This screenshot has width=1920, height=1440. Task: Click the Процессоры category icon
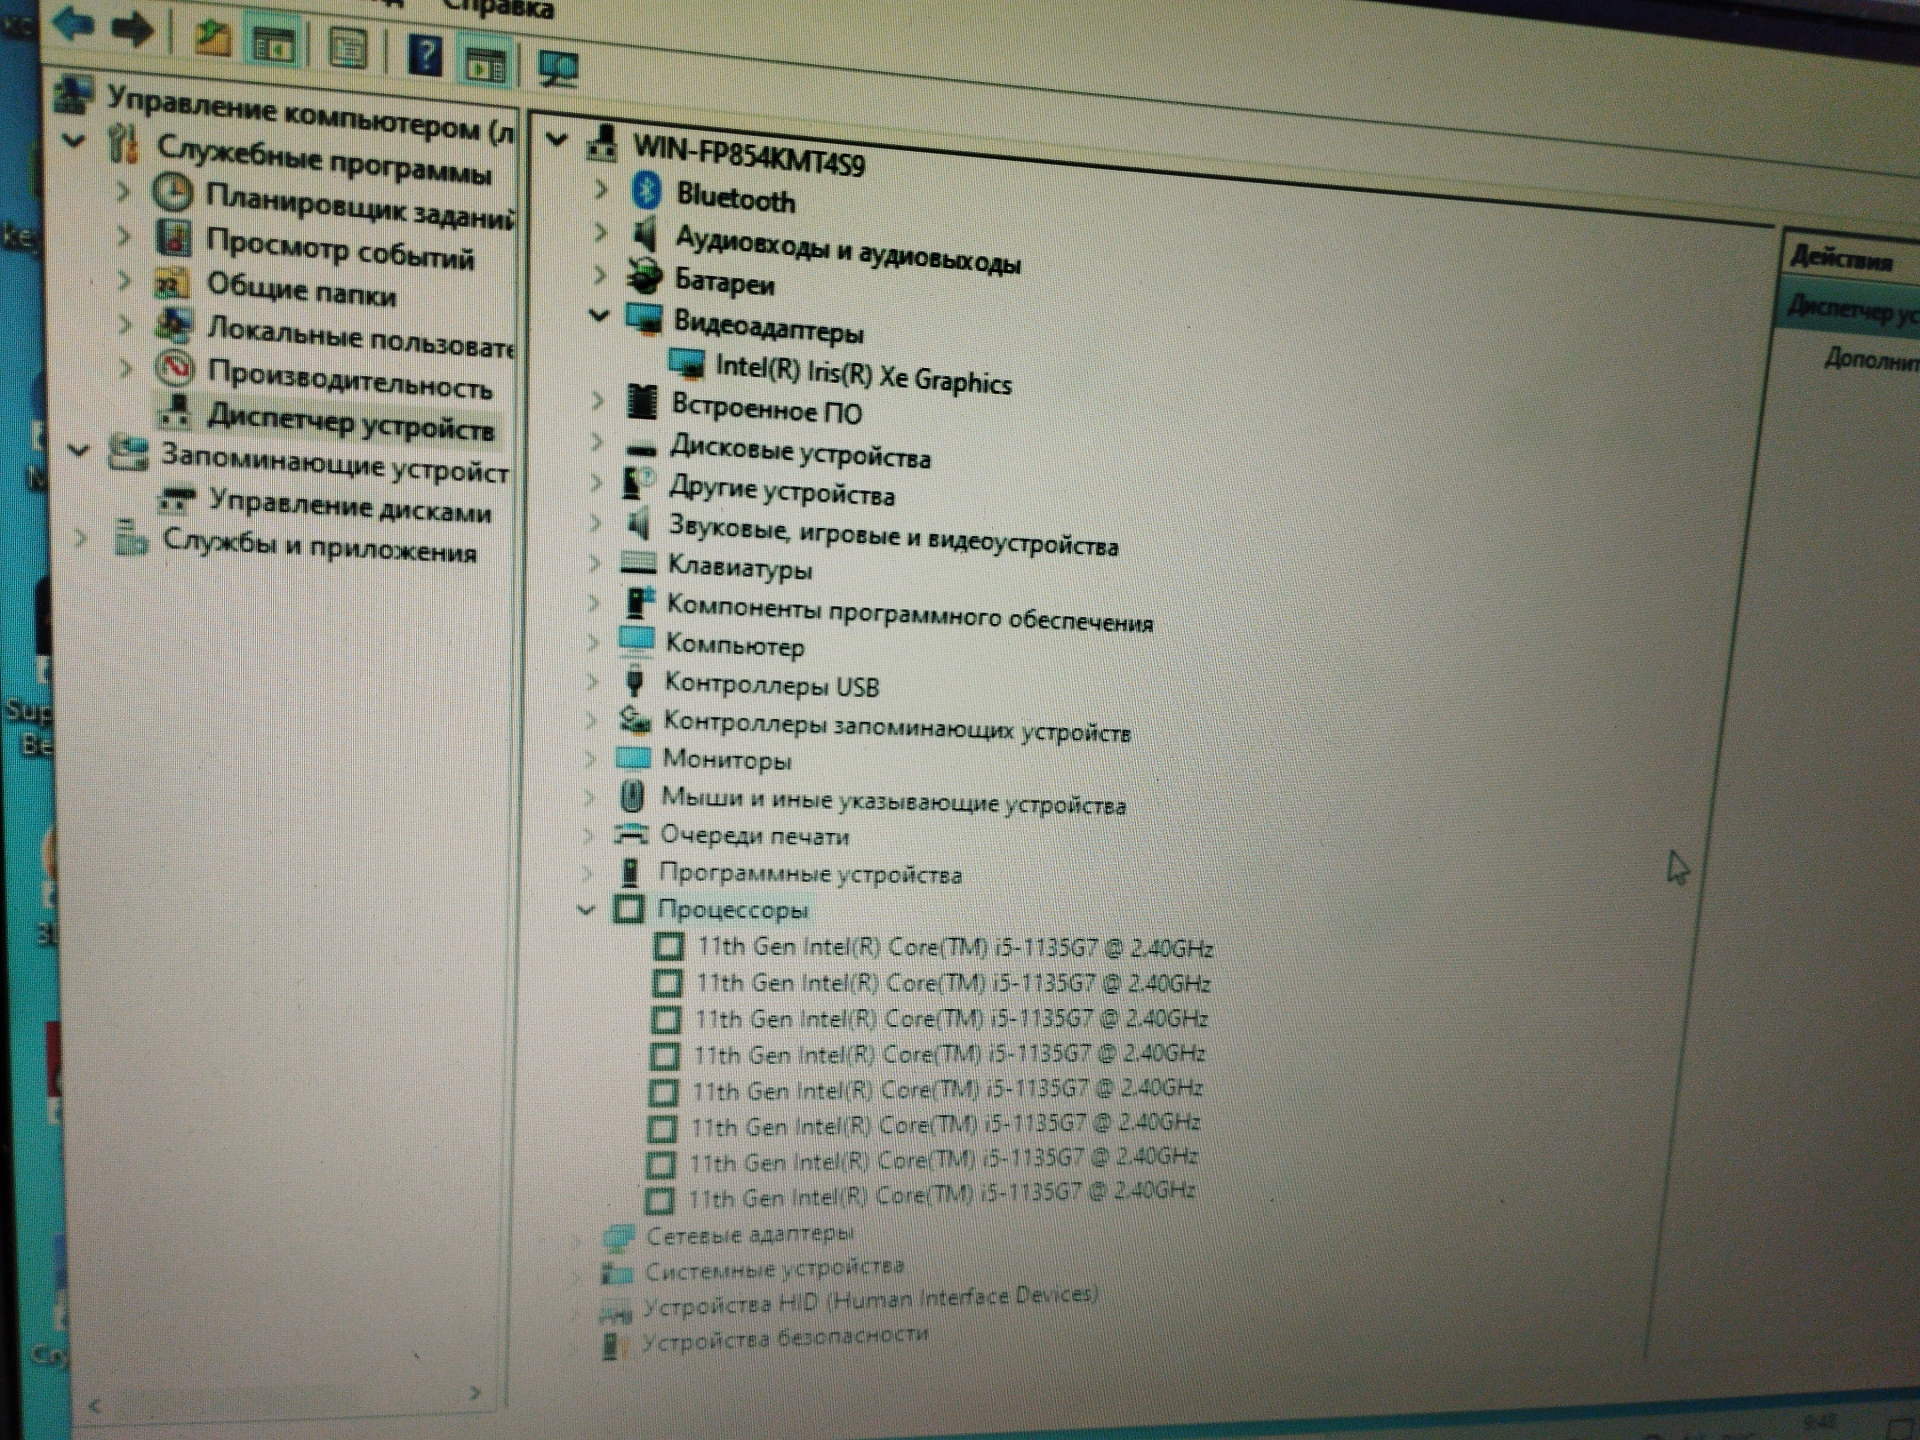tap(629, 908)
